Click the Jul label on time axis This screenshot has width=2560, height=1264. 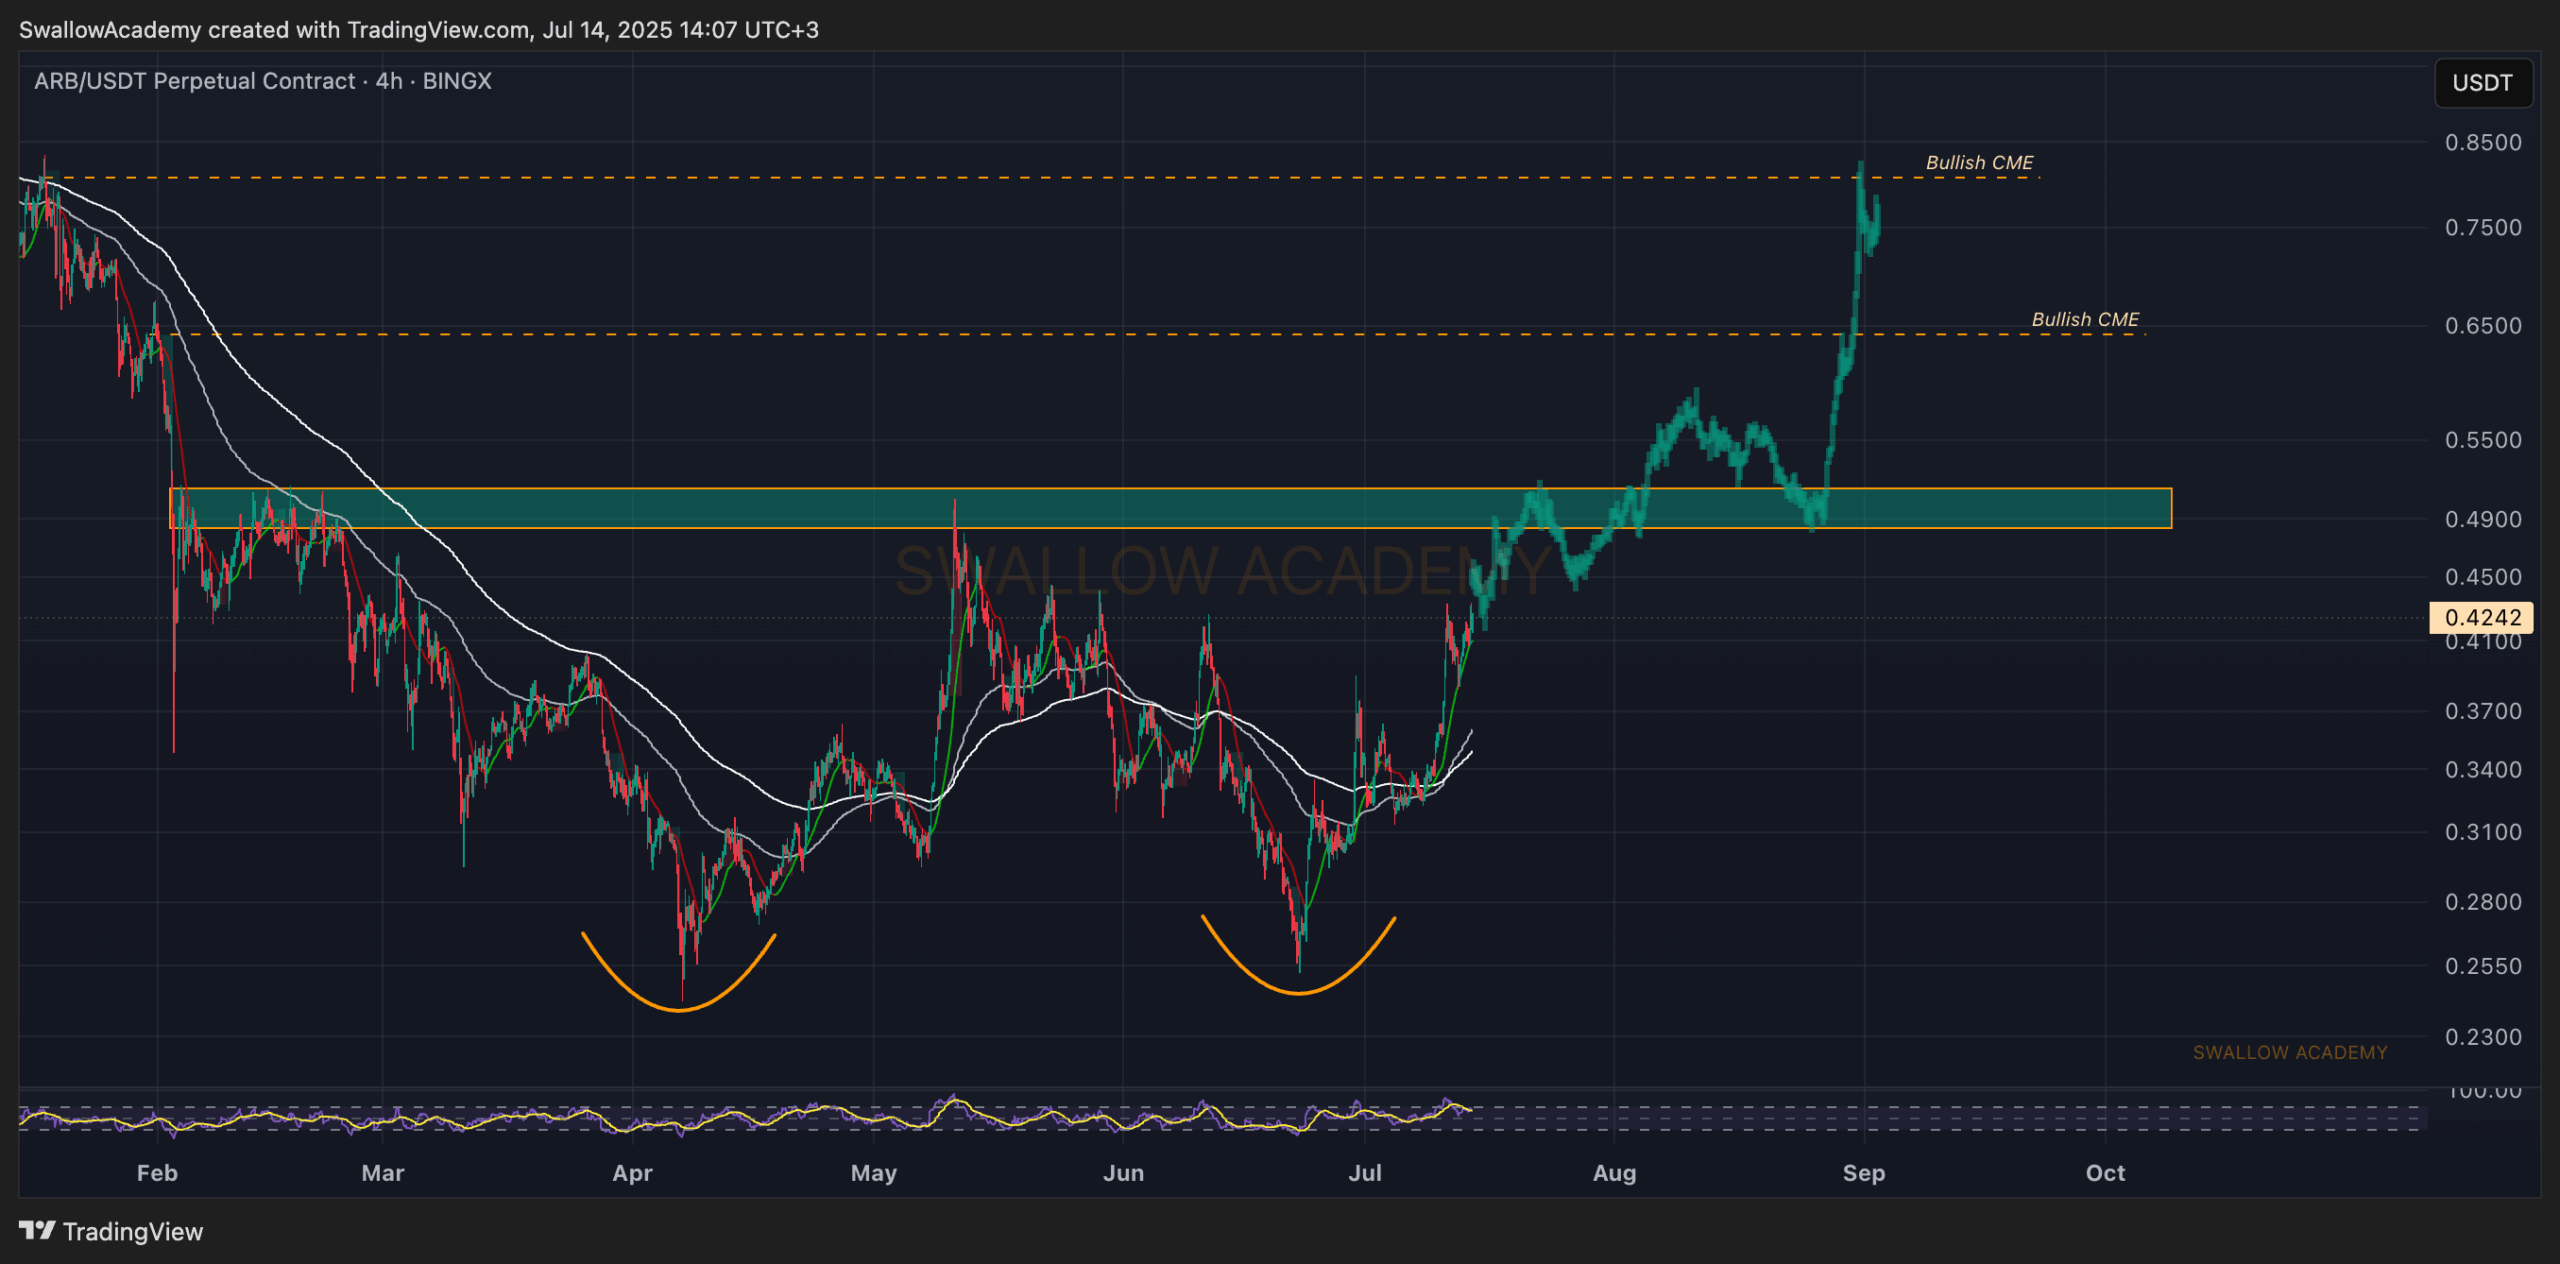point(1365,1173)
